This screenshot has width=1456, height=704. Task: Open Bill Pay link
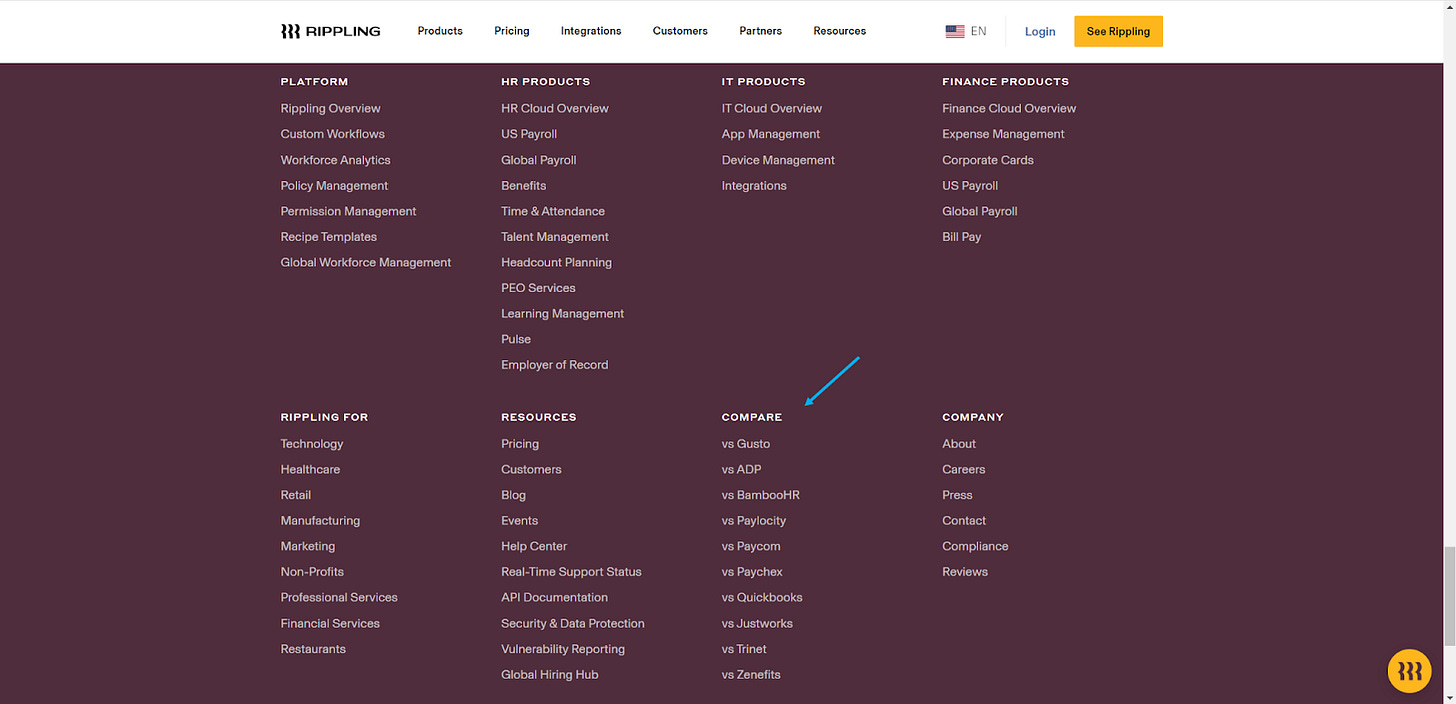(962, 237)
